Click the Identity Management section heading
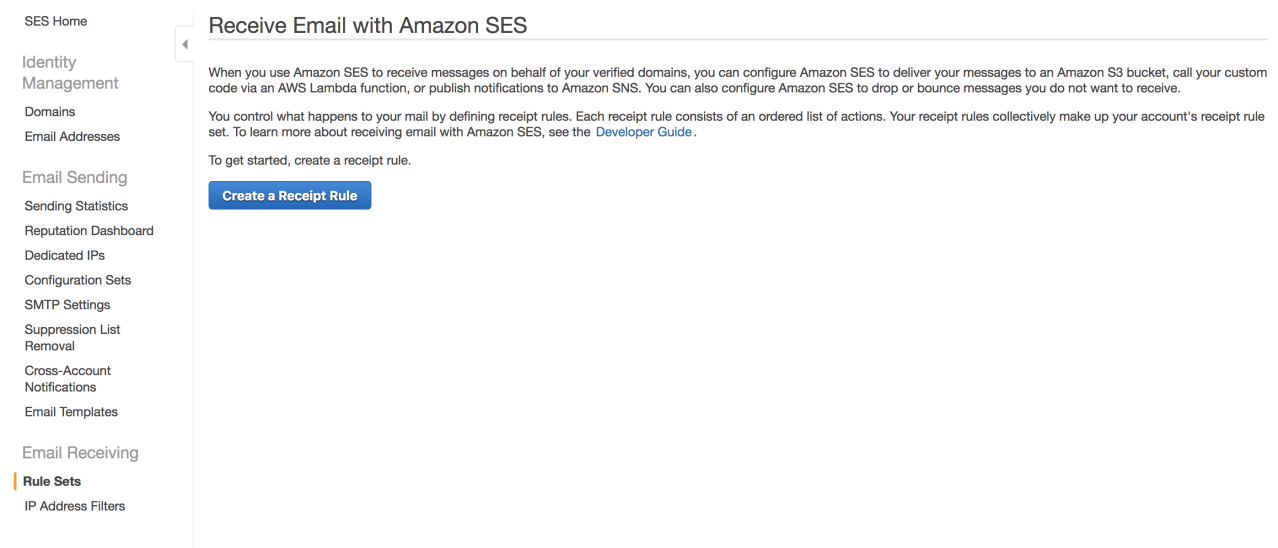The height and width of the screenshot is (548, 1278). [70, 73]
